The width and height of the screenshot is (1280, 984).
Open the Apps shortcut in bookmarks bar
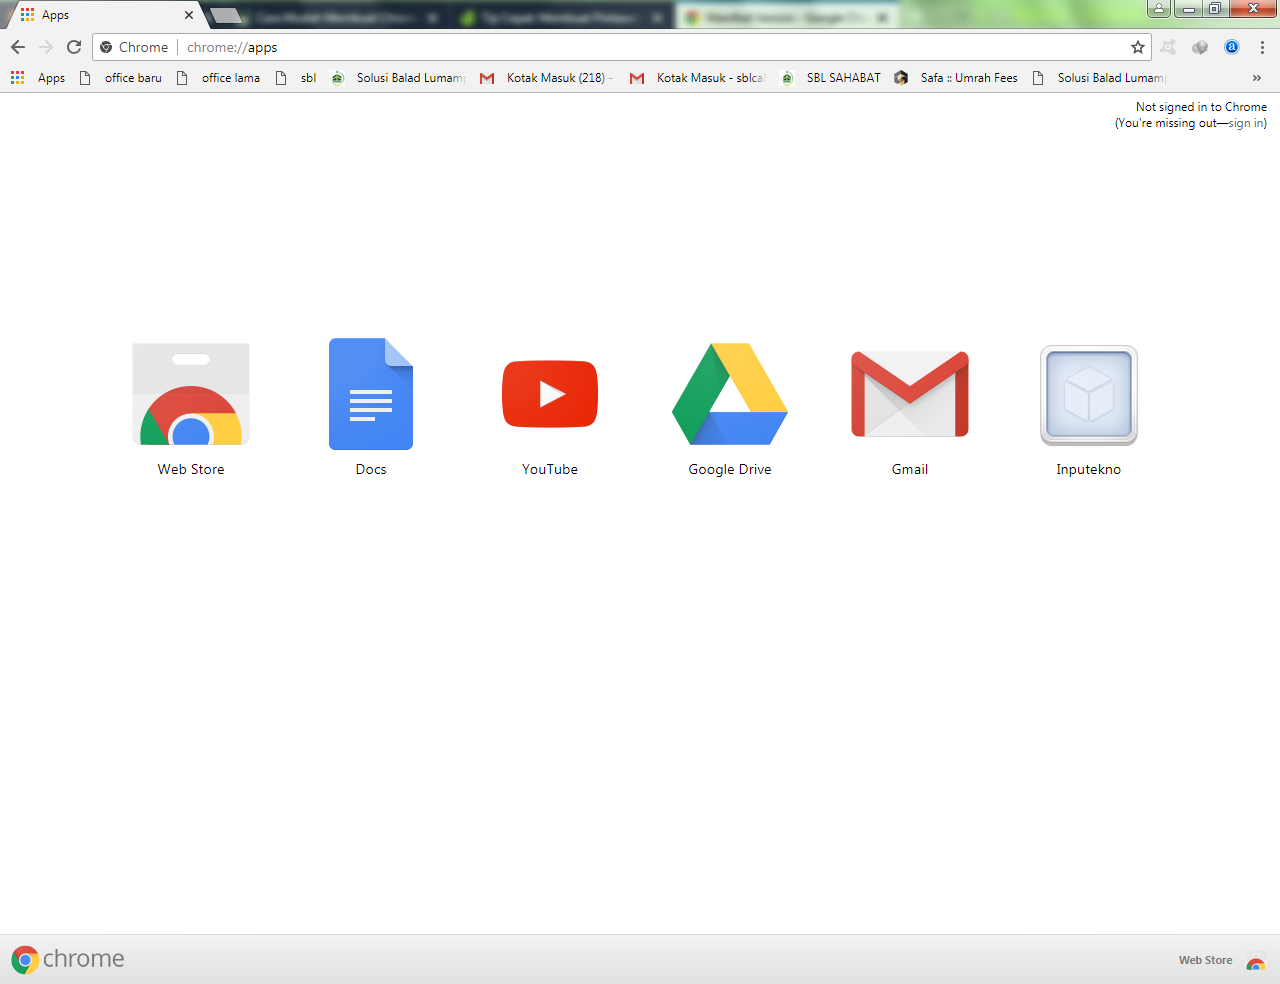(x=38, y=77)
